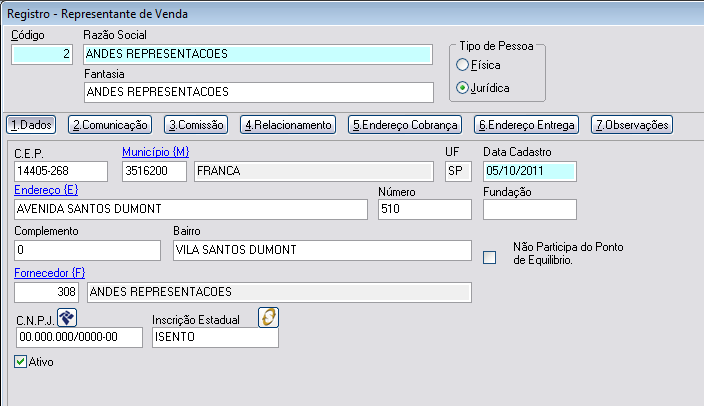
Task: Click the Inscrição Estadual lookup icon
Action: 268,318
